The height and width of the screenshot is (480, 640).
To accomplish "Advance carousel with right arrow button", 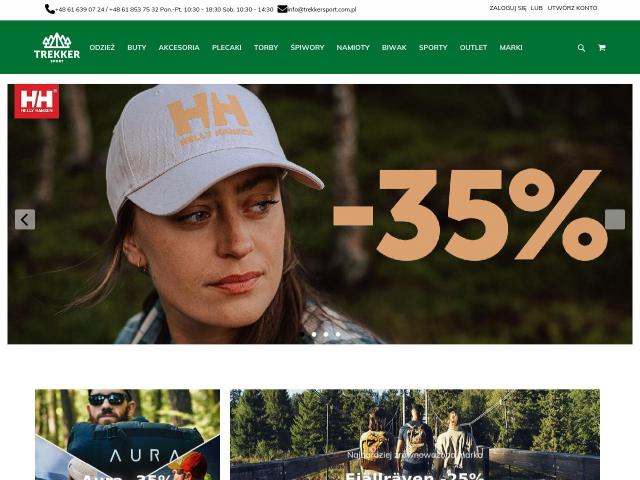I will coord(615,220).
